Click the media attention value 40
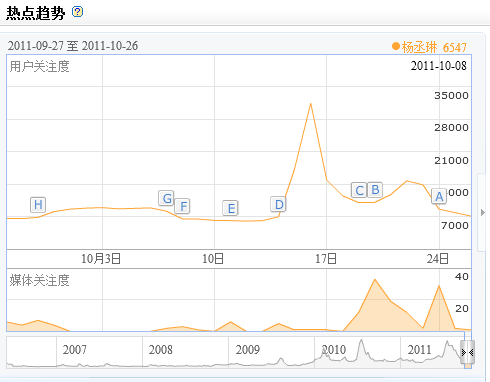The image size is (490, 382). tap(462, 277)
